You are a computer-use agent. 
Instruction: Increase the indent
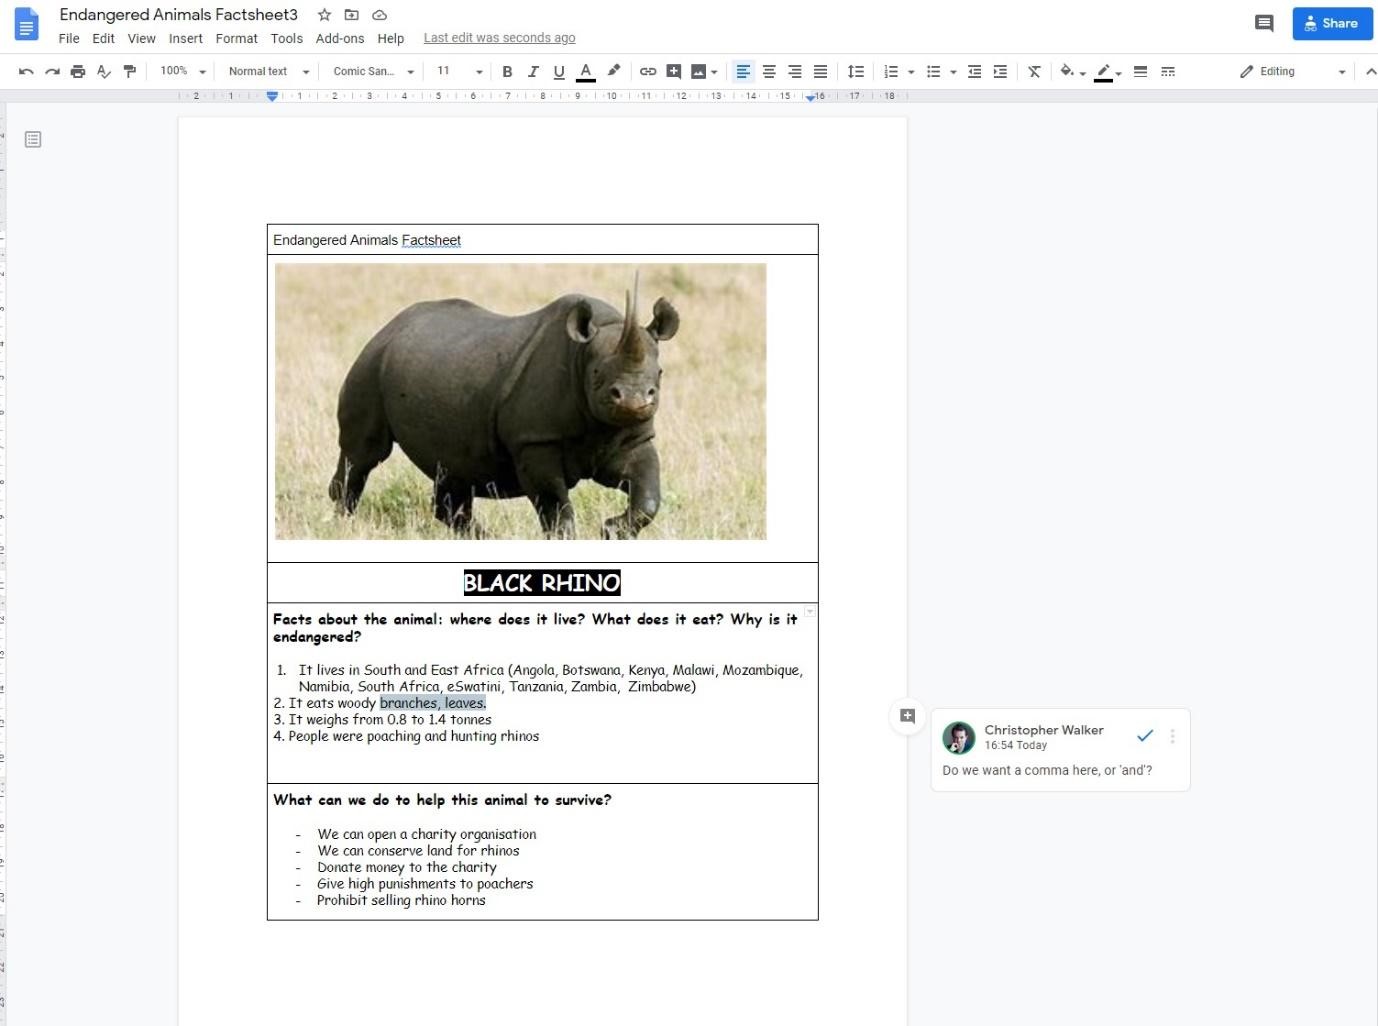(x=1000, y=71)
